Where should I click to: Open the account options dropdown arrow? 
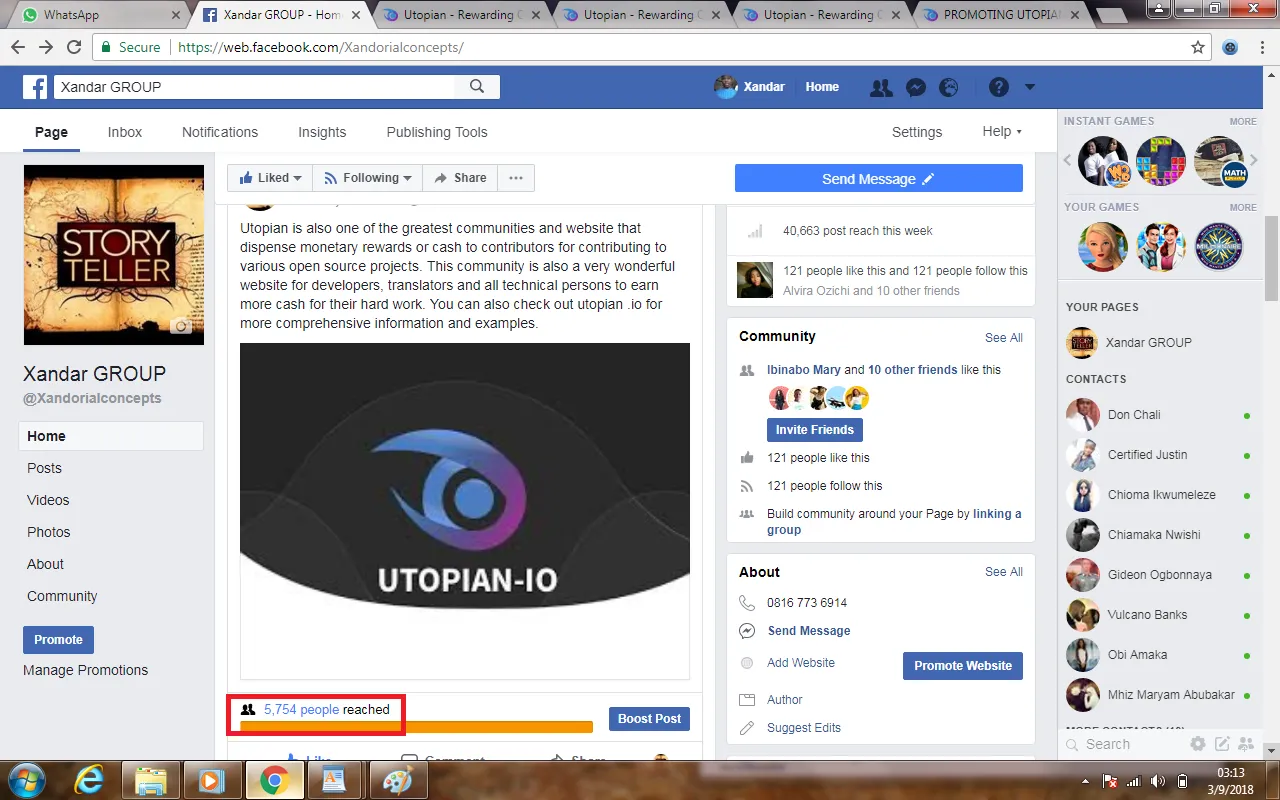(1030, 87)
